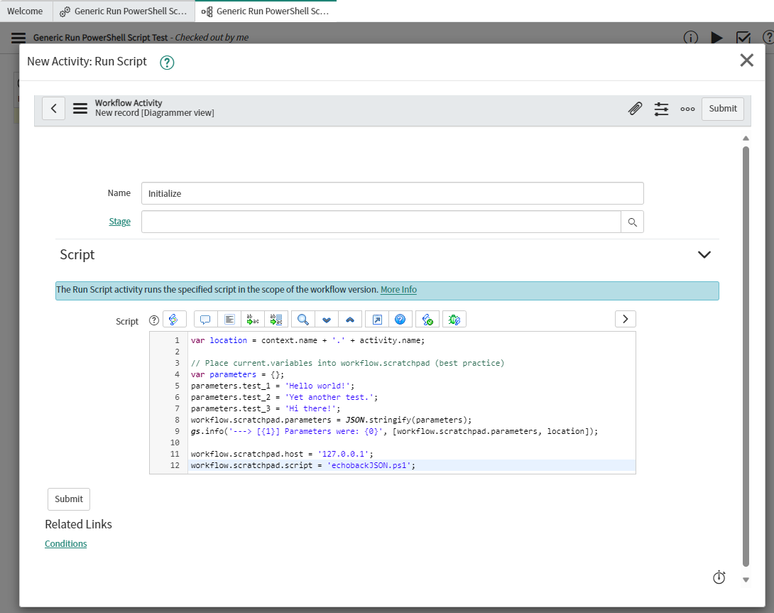Click the scrollbar up arrow

[x=746, y=139]
